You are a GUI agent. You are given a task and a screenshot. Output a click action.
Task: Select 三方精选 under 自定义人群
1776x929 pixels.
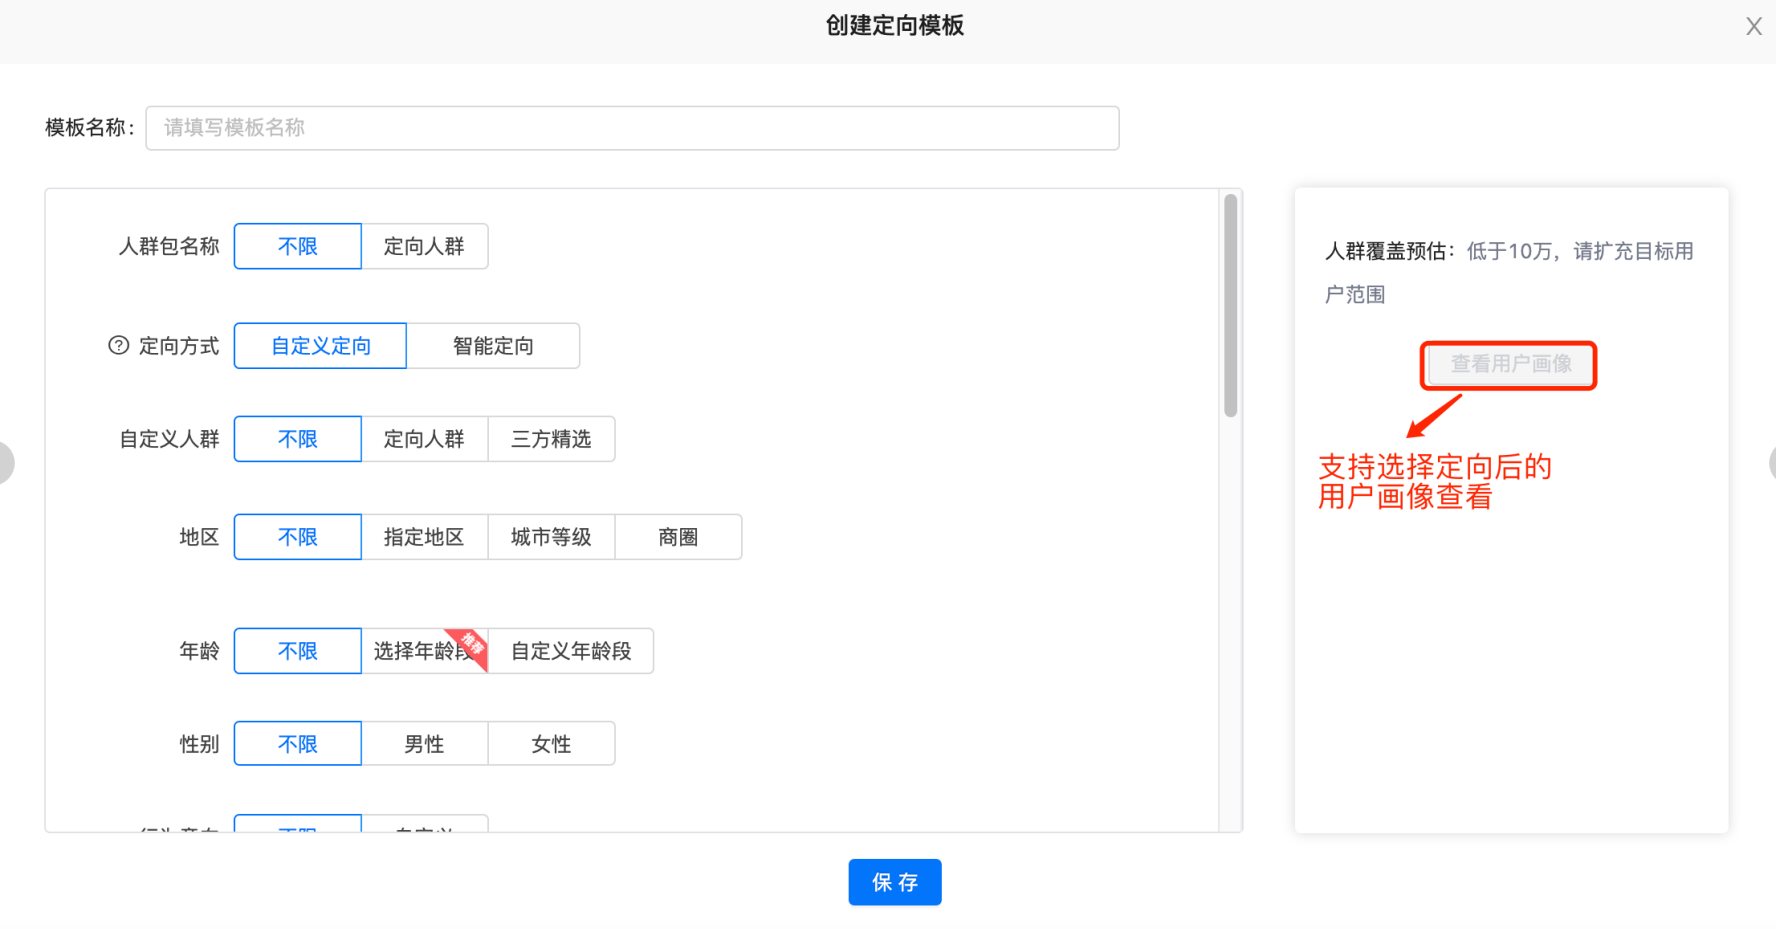pos(551,439)
